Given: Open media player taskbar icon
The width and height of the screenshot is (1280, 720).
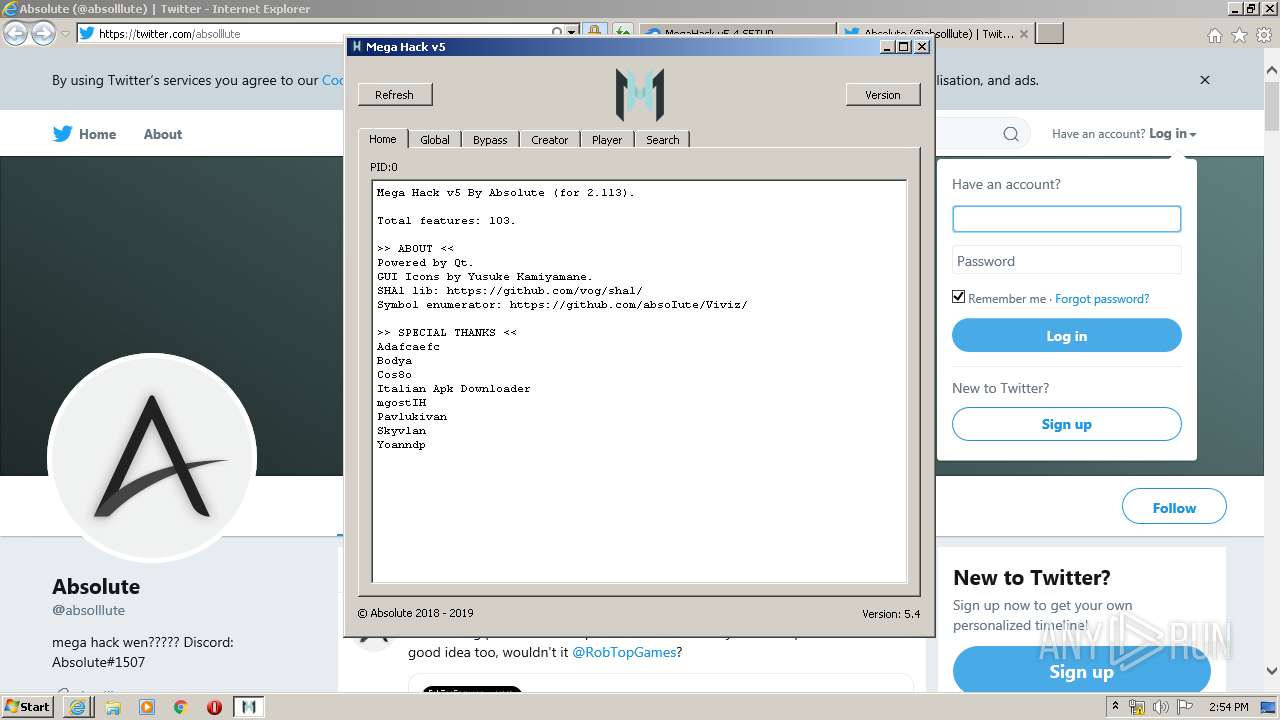Looking at the screenshot, I should point(147,707).
